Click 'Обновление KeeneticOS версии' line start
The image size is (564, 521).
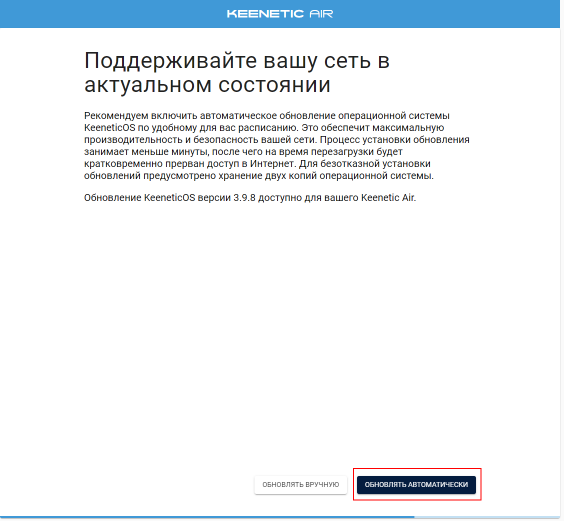tap(157, 198)
